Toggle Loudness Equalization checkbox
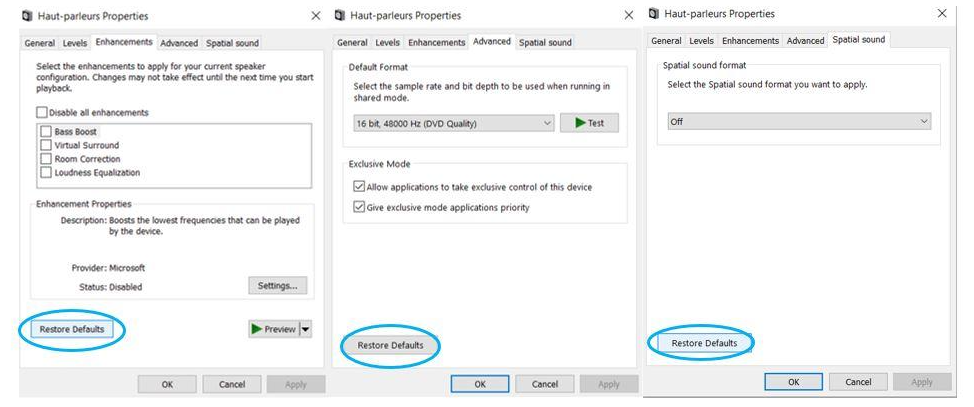This screenshot has width=974, height=407. (46, 172)
